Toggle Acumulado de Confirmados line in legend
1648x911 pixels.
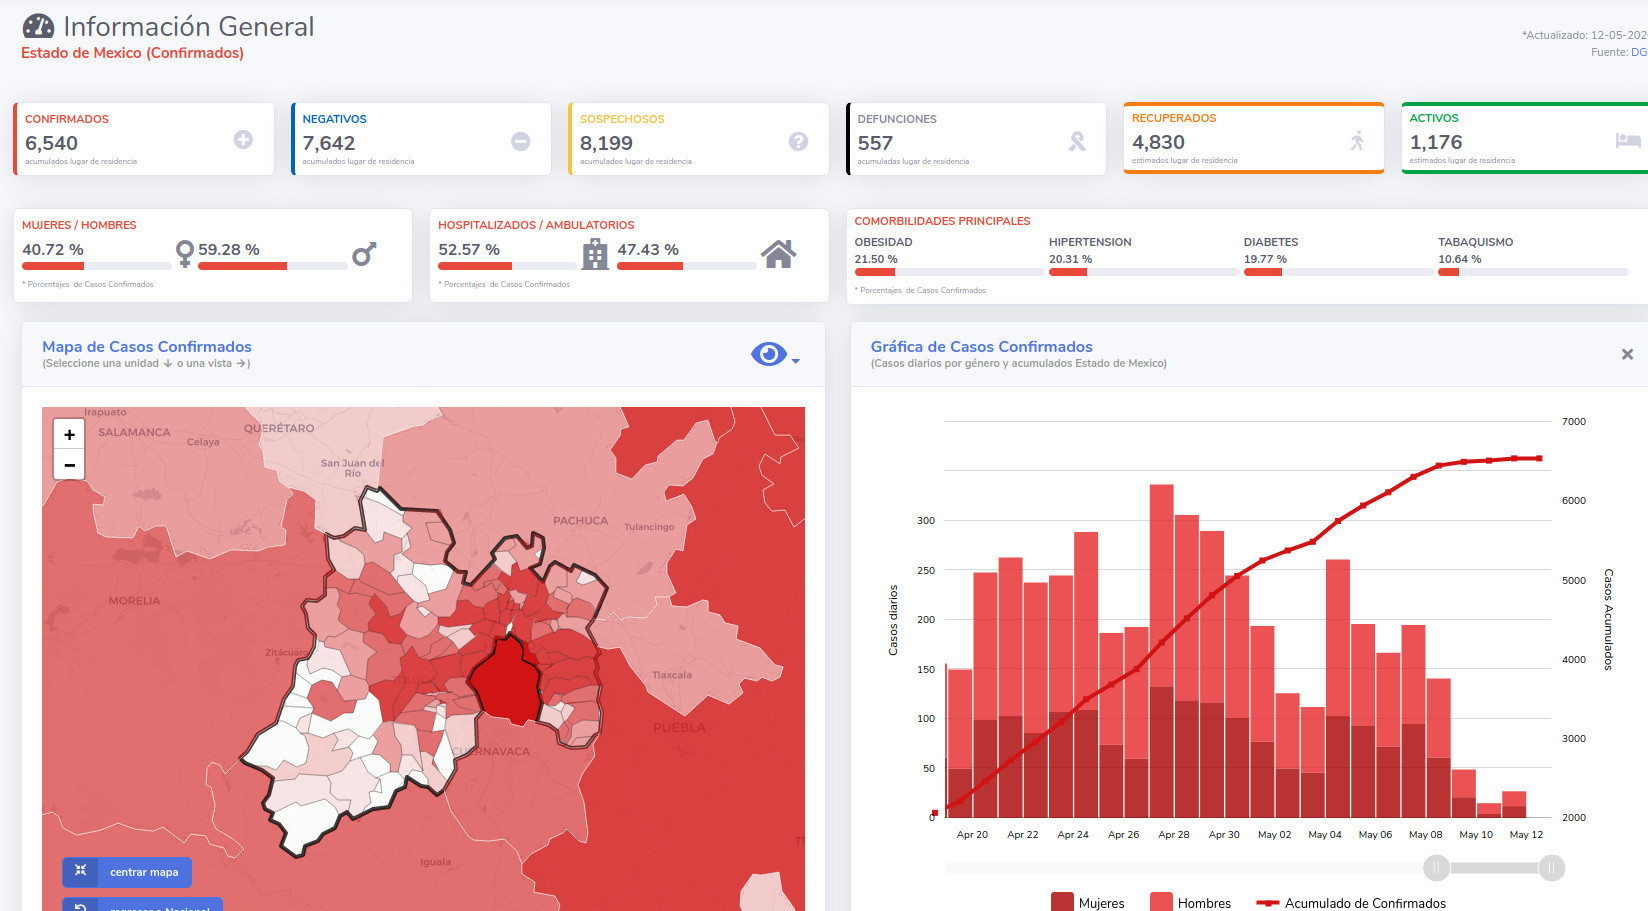(1351, 903)
